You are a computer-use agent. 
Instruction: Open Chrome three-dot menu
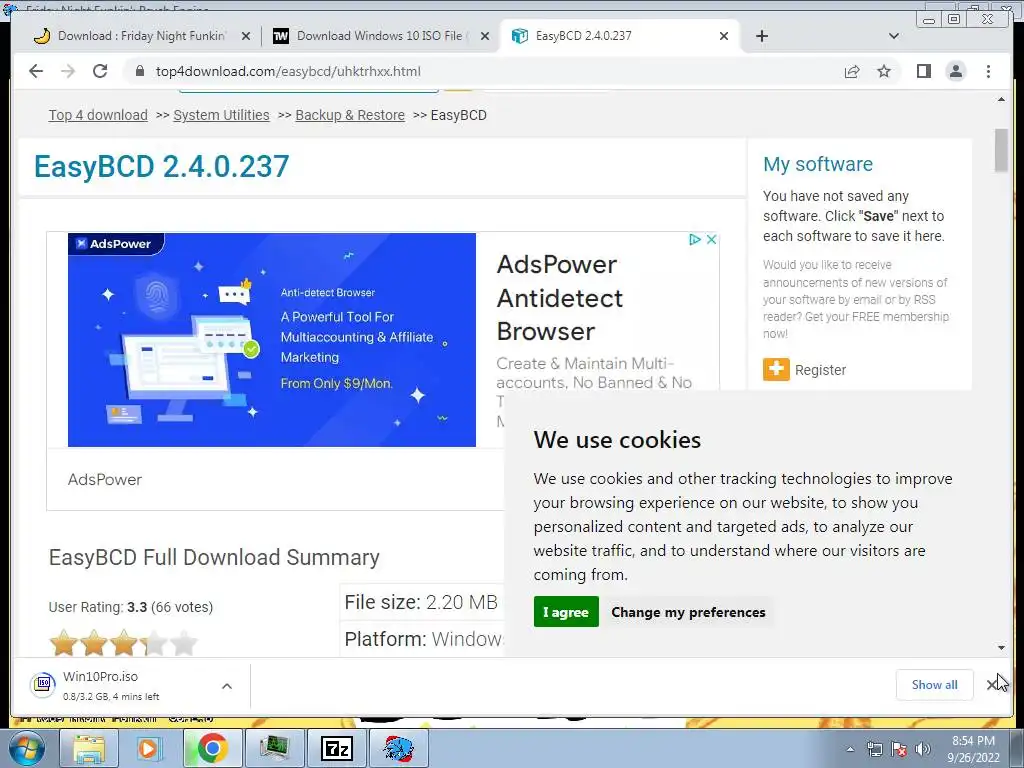[x=988, y=71]
